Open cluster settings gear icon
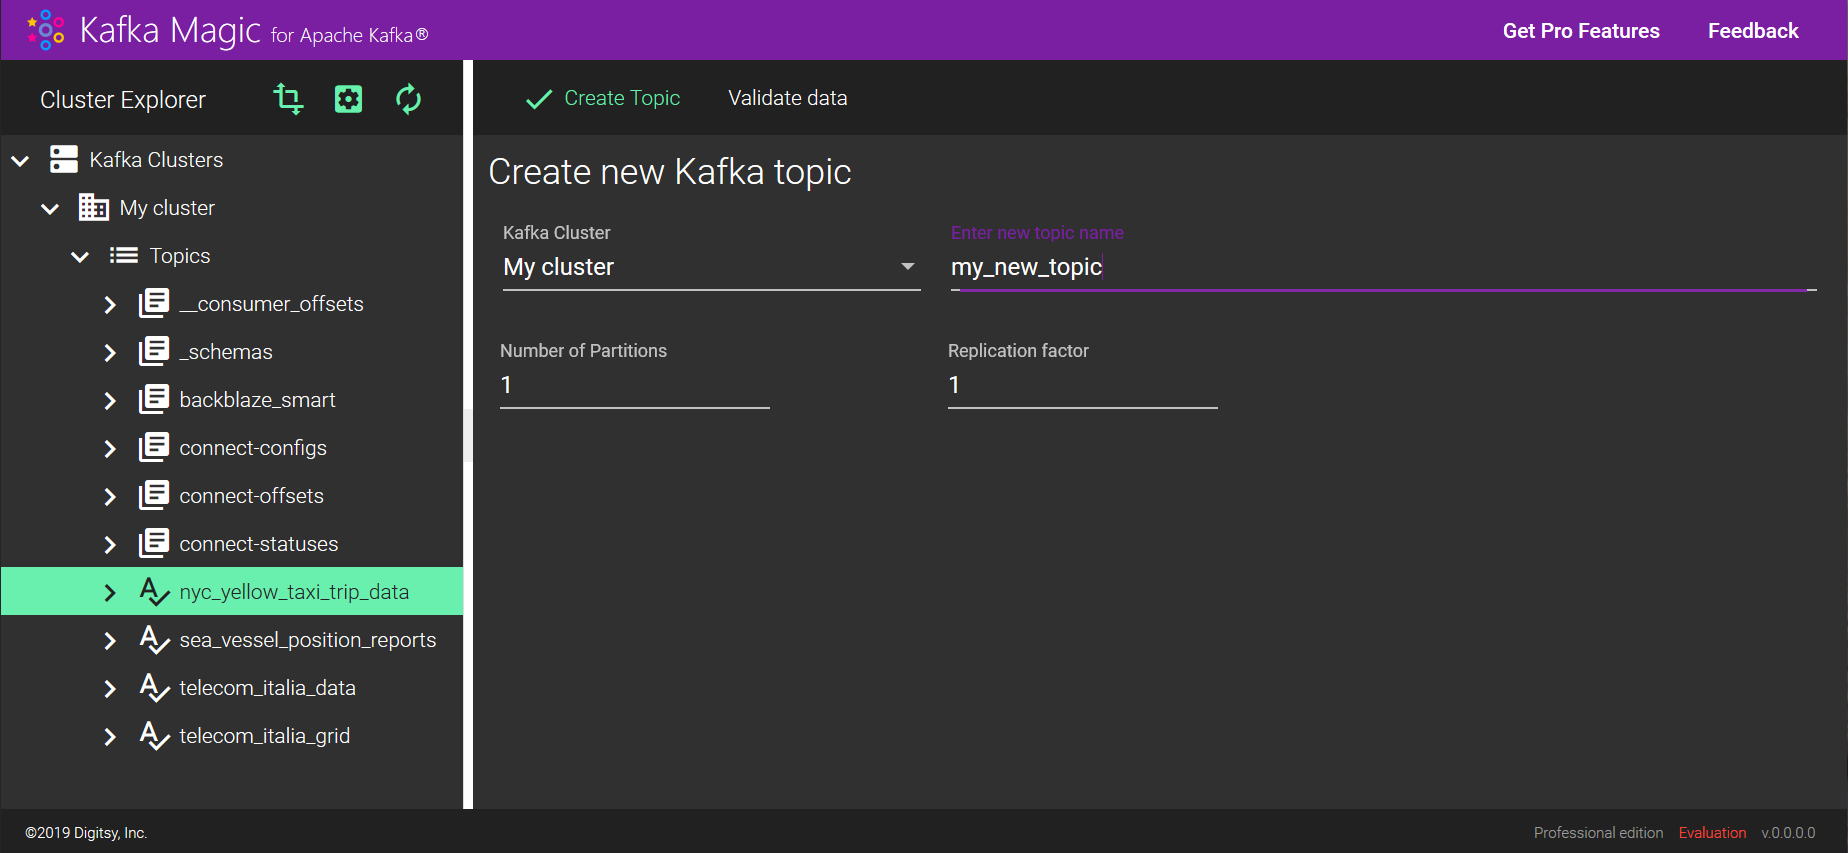Image resolution: width=1848 pixels, height=853 pixels. click(x=348, y=99)
